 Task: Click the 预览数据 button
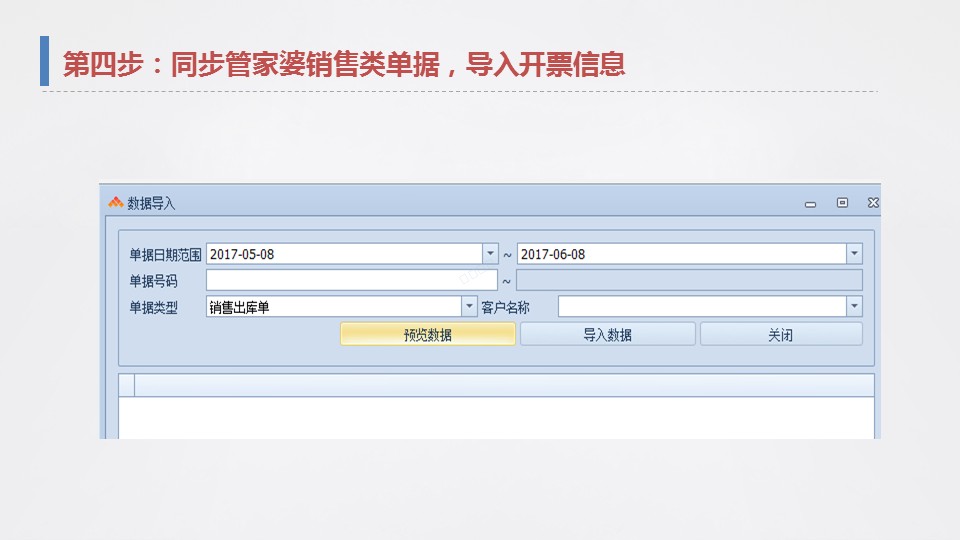click(427, 334)
